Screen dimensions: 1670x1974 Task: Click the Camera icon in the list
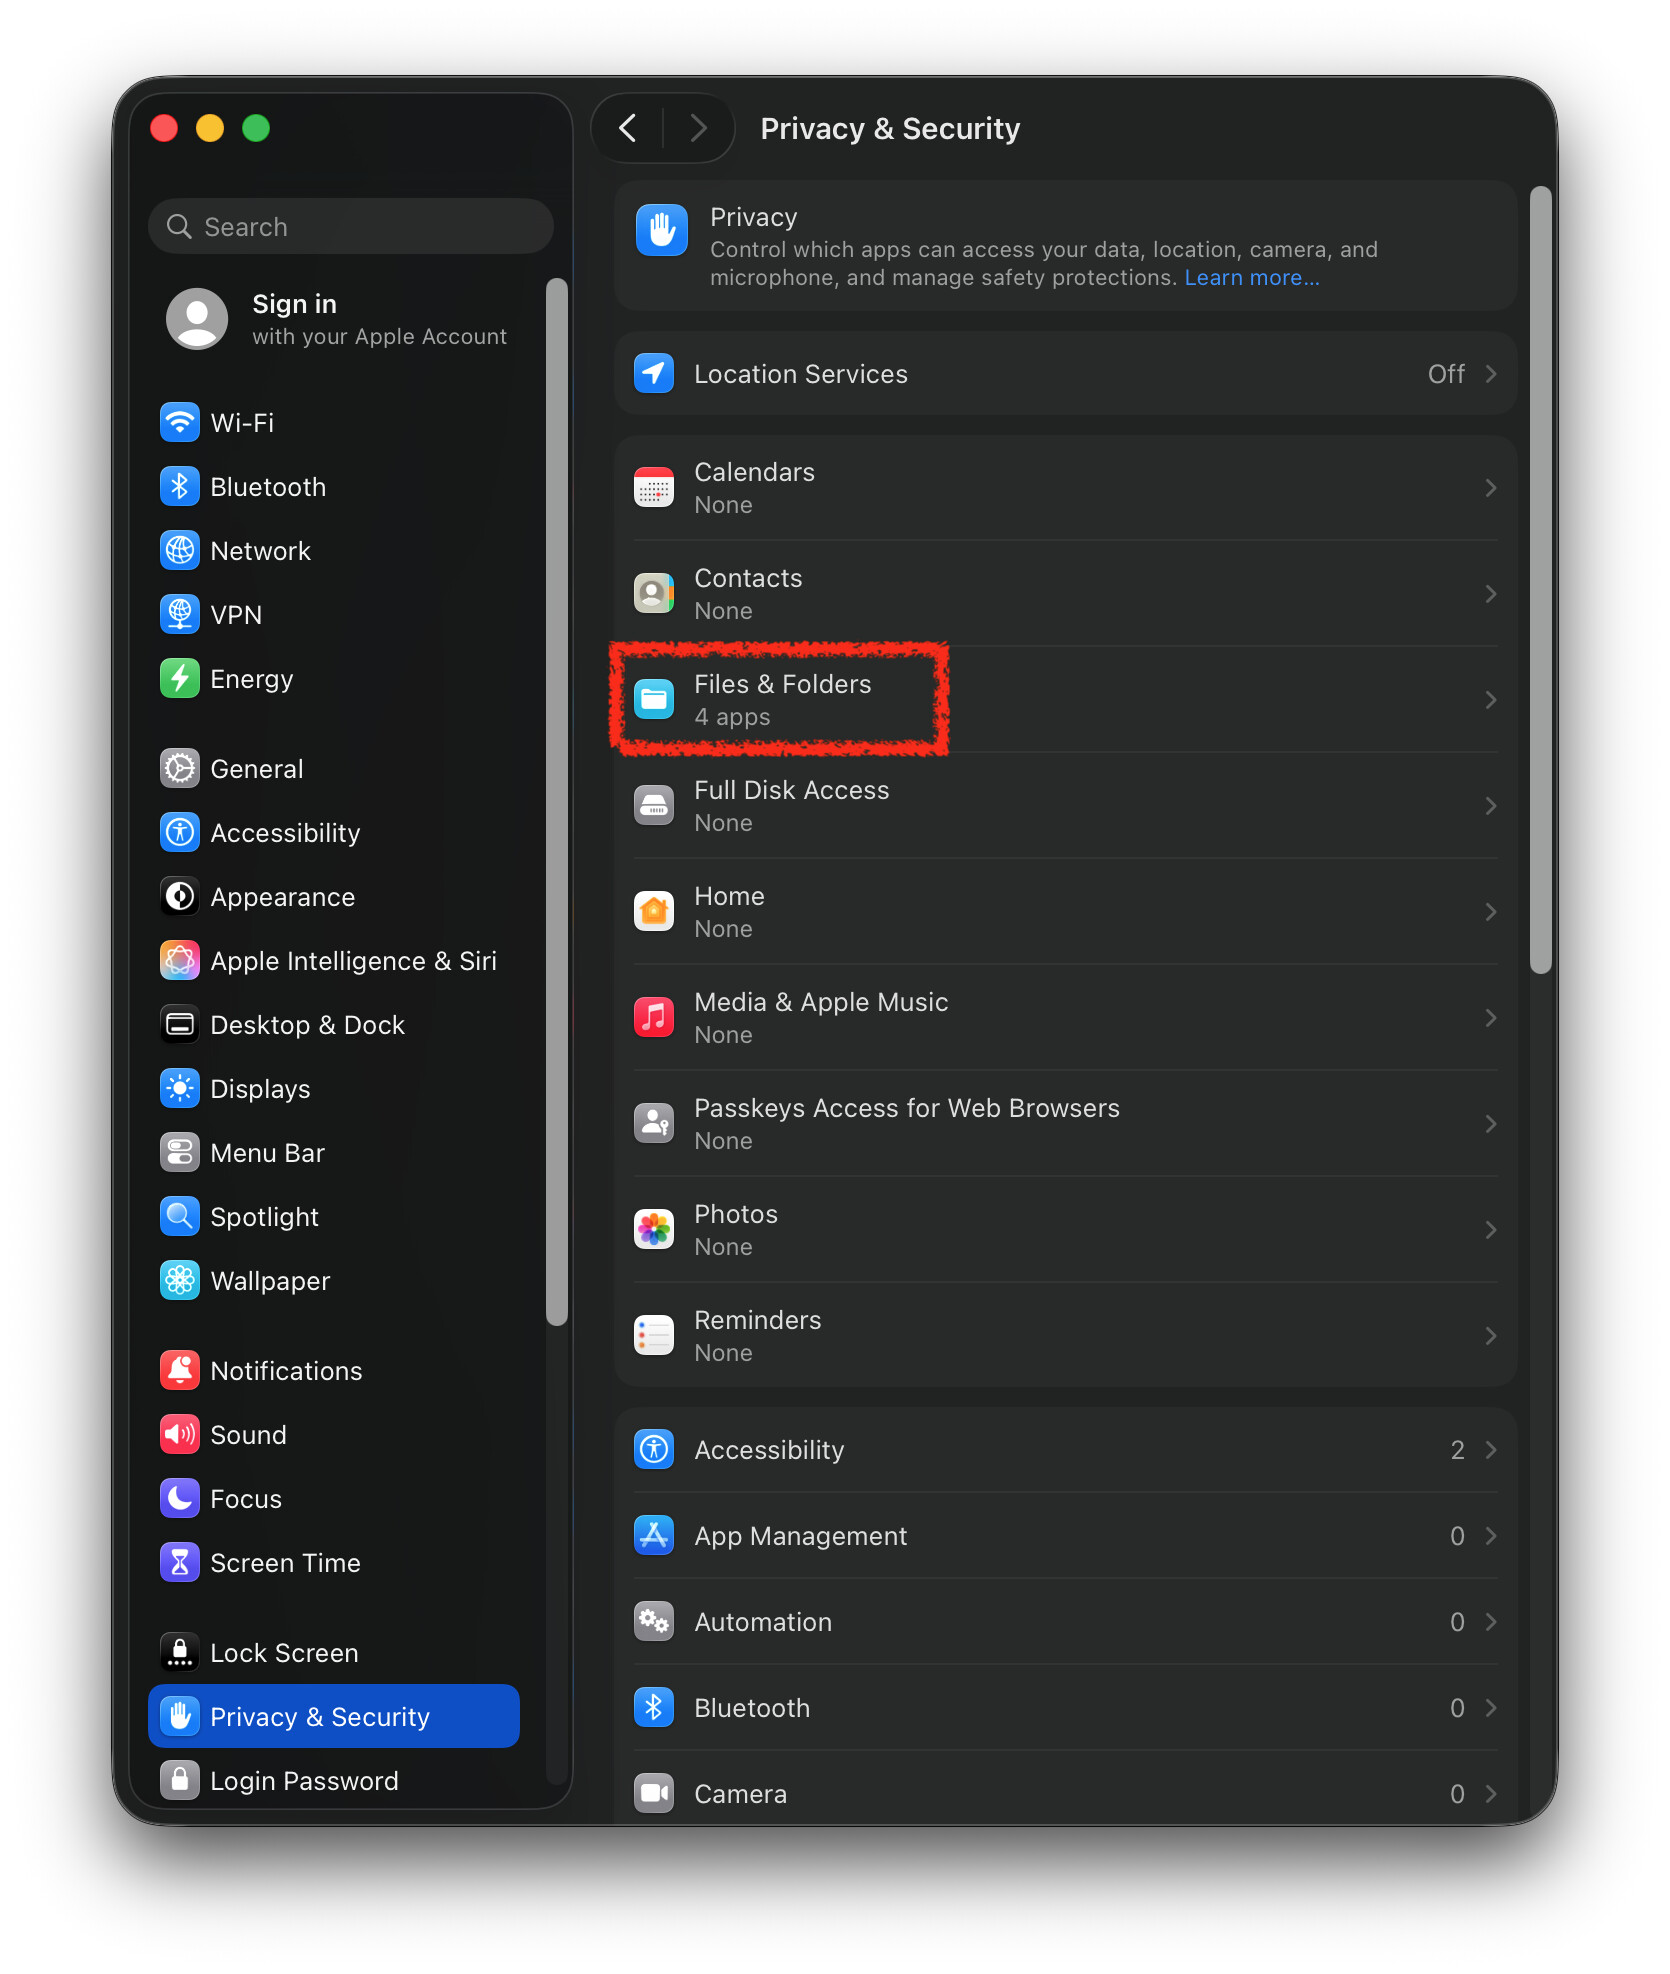click(x=654, y=1793)
